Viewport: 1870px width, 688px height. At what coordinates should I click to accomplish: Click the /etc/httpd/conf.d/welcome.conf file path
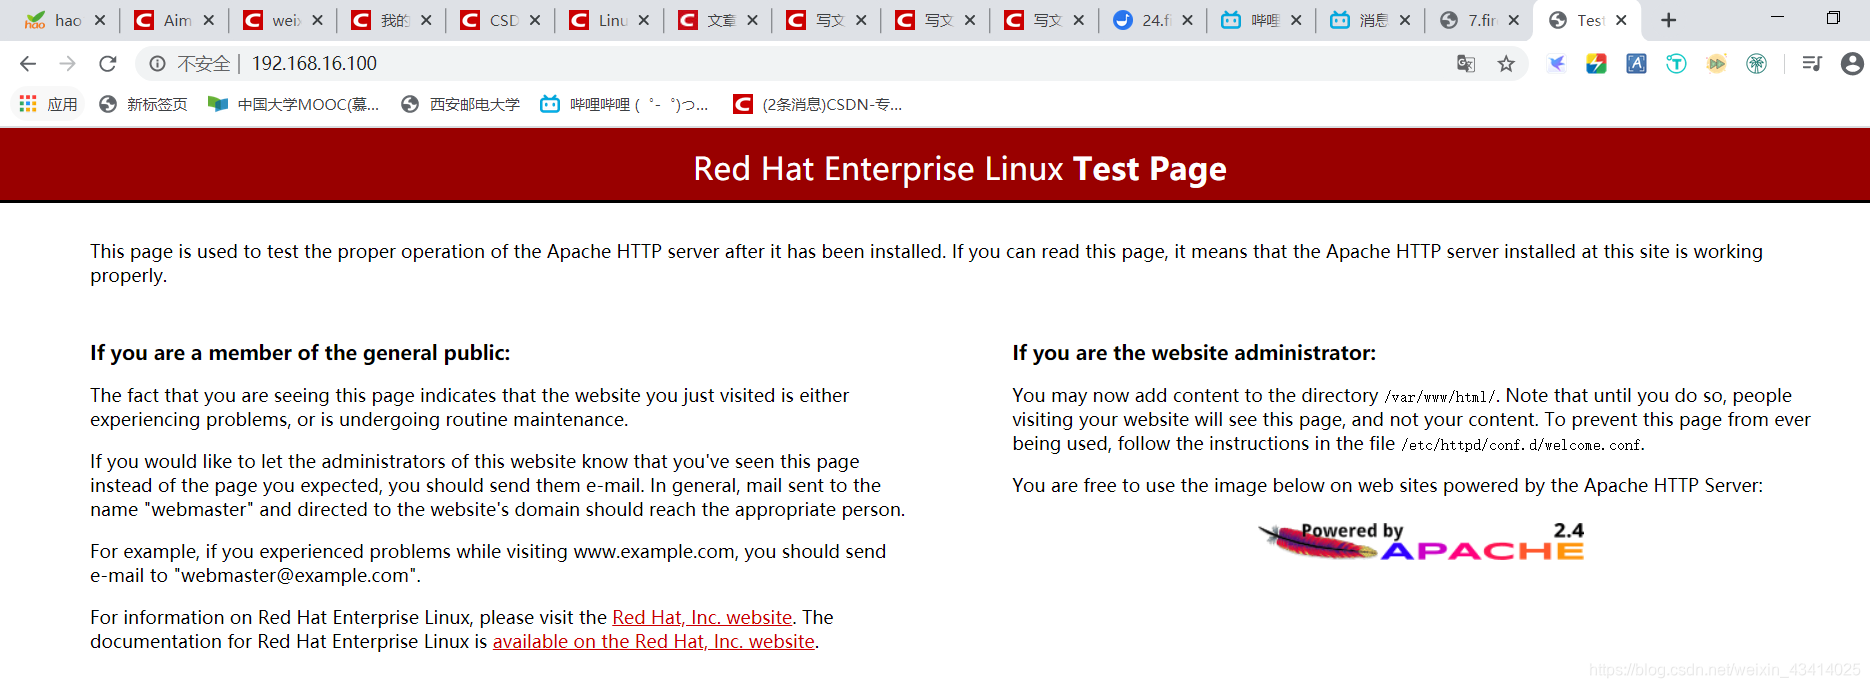pyautogui.click(x=1521, y=445)
